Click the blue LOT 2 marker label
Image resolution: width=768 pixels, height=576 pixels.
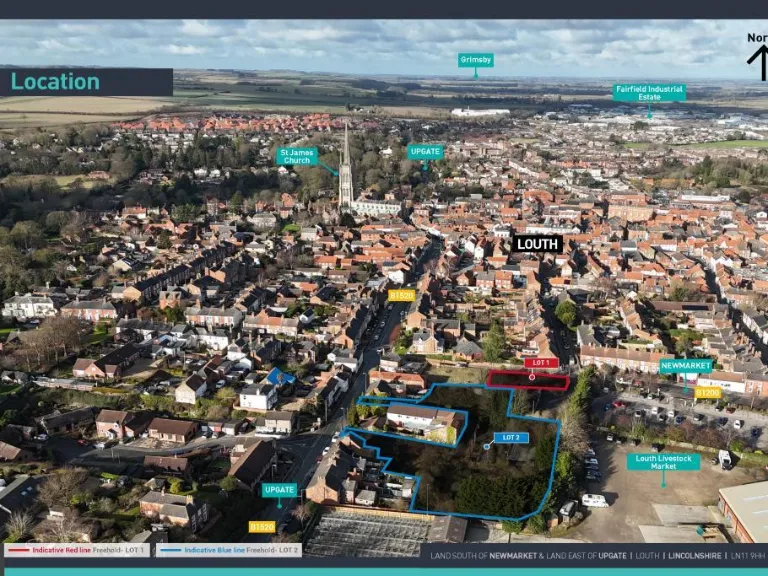tap(511, 437)
